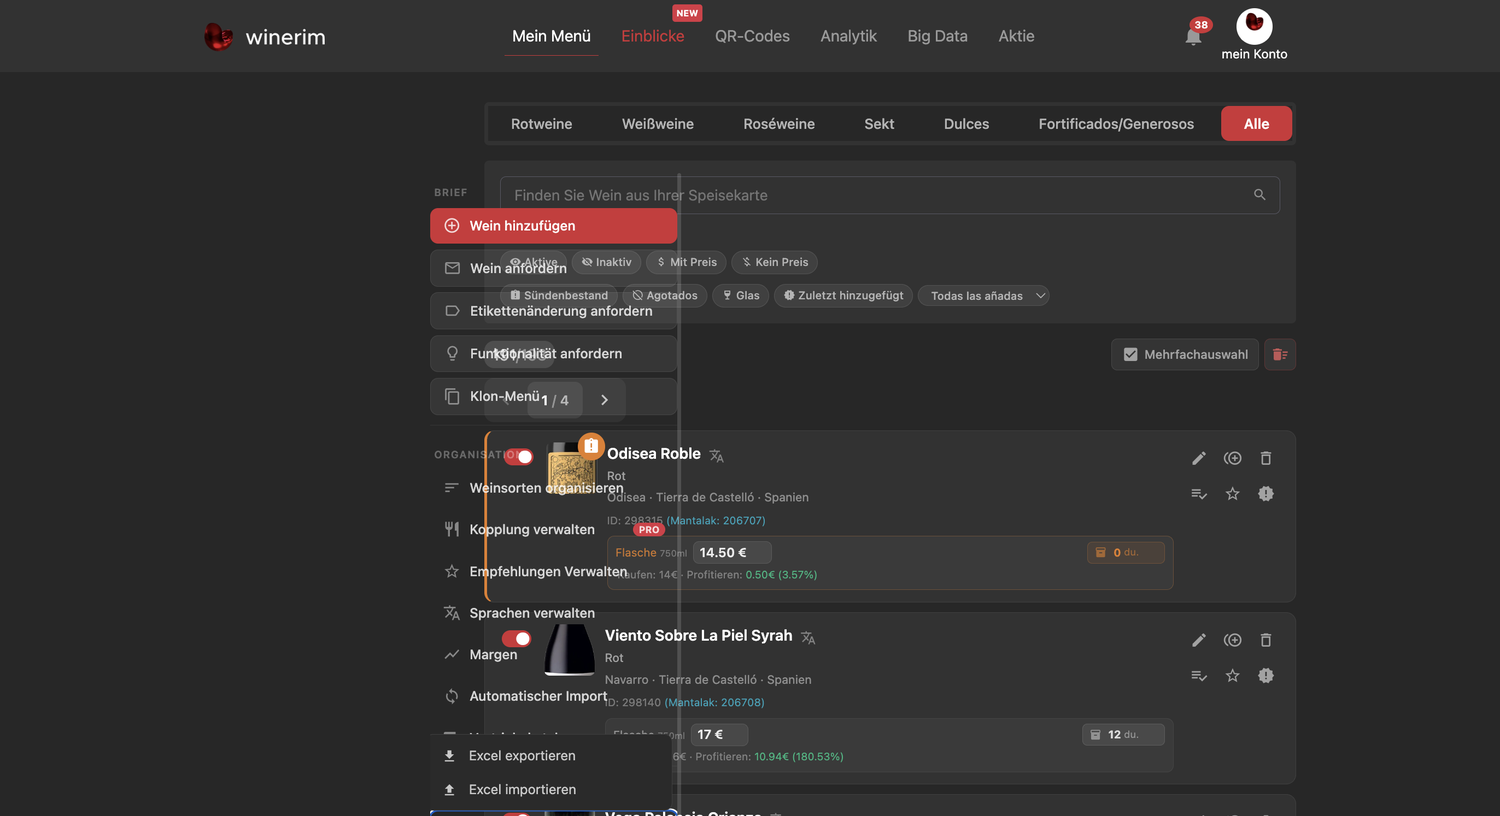Screen dimensions: 1500x816
Task: Go to next page with the chevron arrow
Action: pos(604,400)
